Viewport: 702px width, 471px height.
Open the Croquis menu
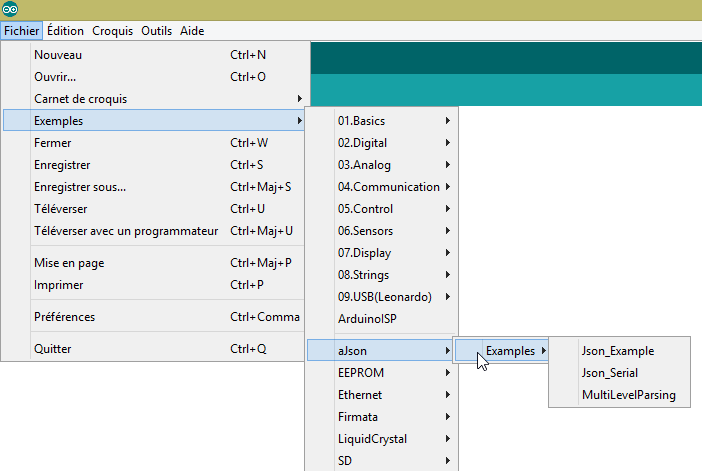click(112, 31)
